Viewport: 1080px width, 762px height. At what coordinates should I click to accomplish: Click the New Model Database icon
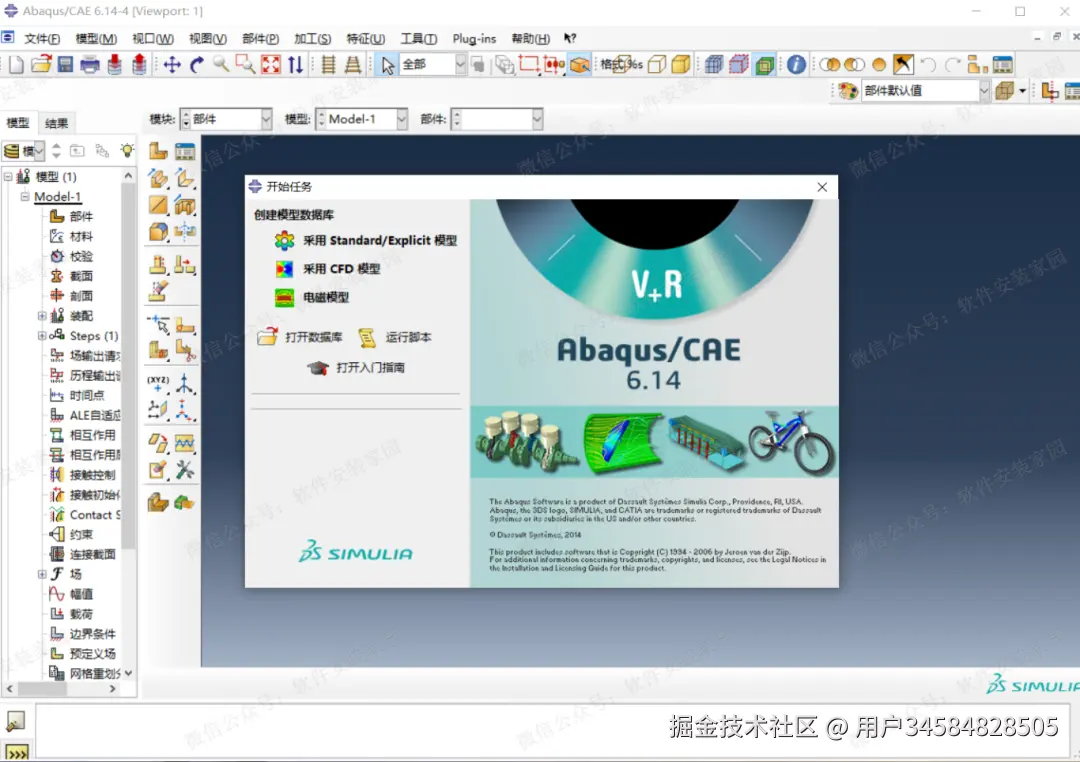(x=16, y=65)
